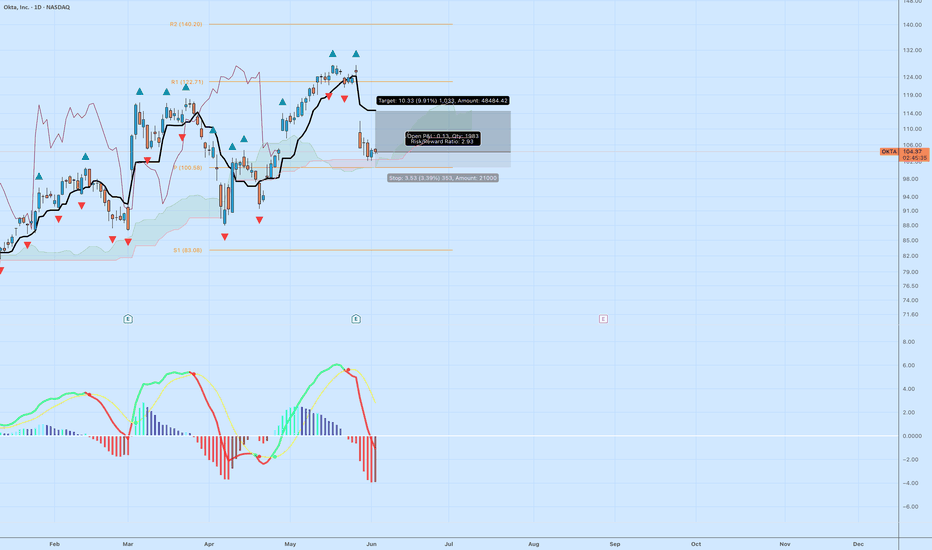Click 94.00 on the price scale
932x550 pixels.
pyautogui.click(x=912, y=197)
